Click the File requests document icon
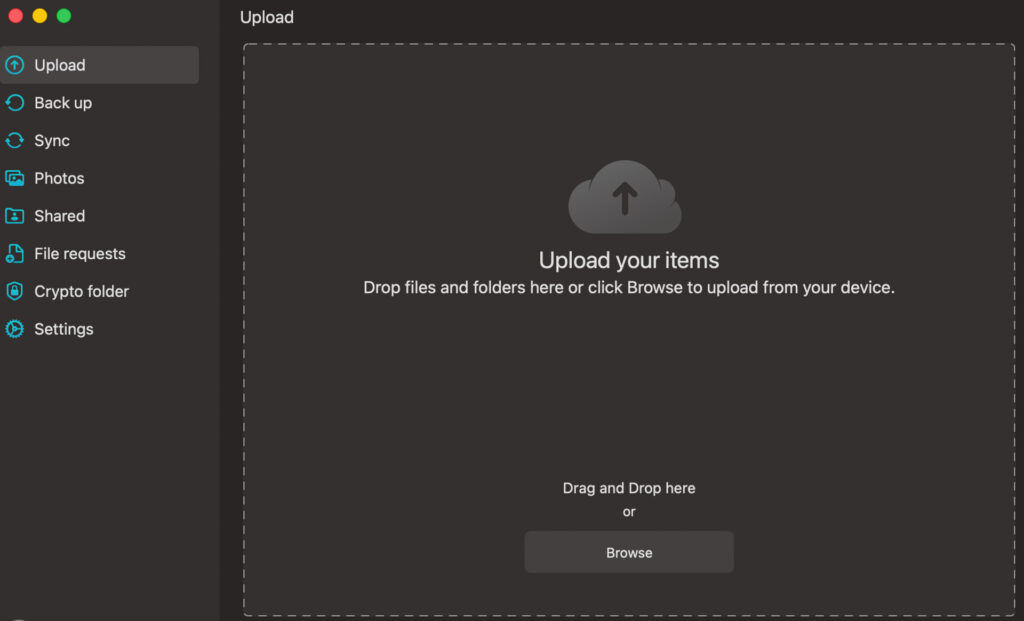Viewport: 1024px width, 621px height. click(17, 253)
